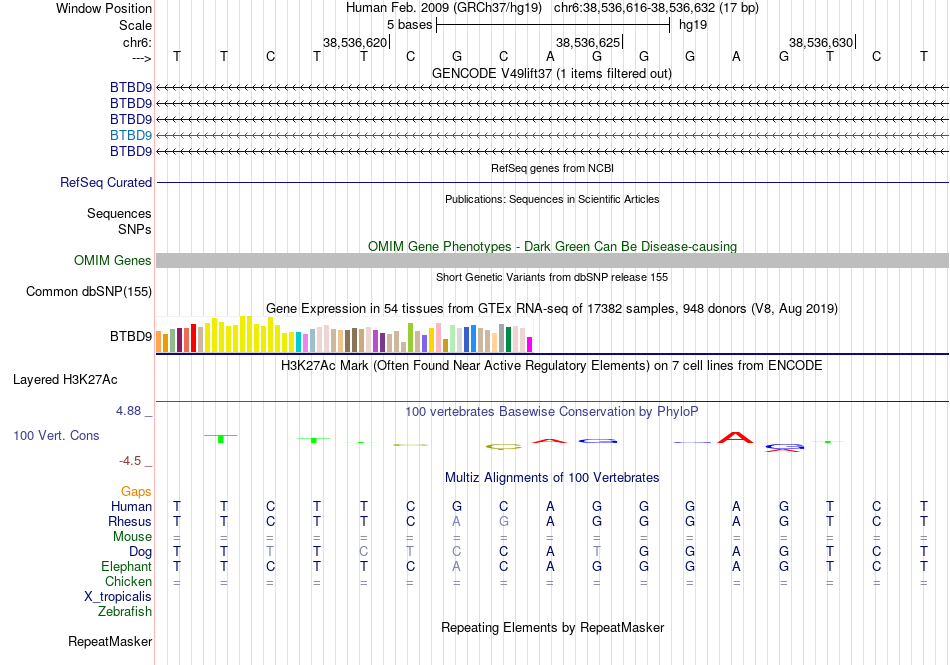Click the Window Position label
This screenshot has width=950, height=665.
pyautogui.click(x=104, y=8)
